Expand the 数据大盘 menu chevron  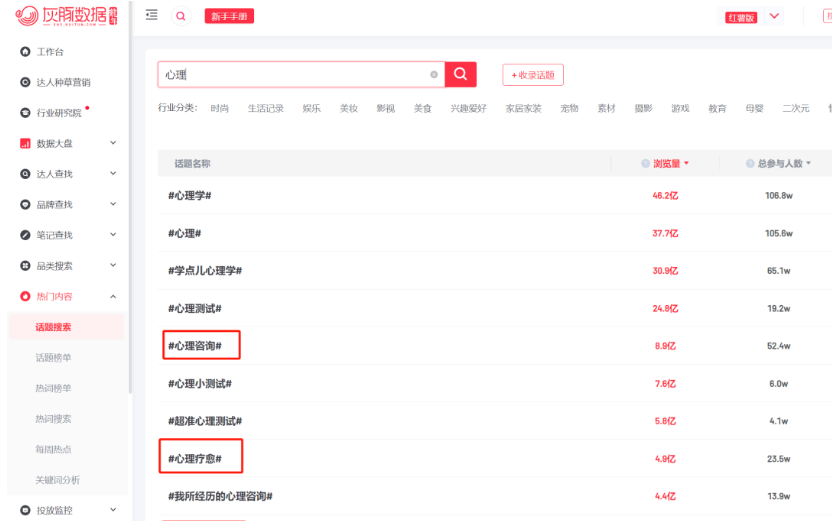pyautogui.click(x=113, y=143)
